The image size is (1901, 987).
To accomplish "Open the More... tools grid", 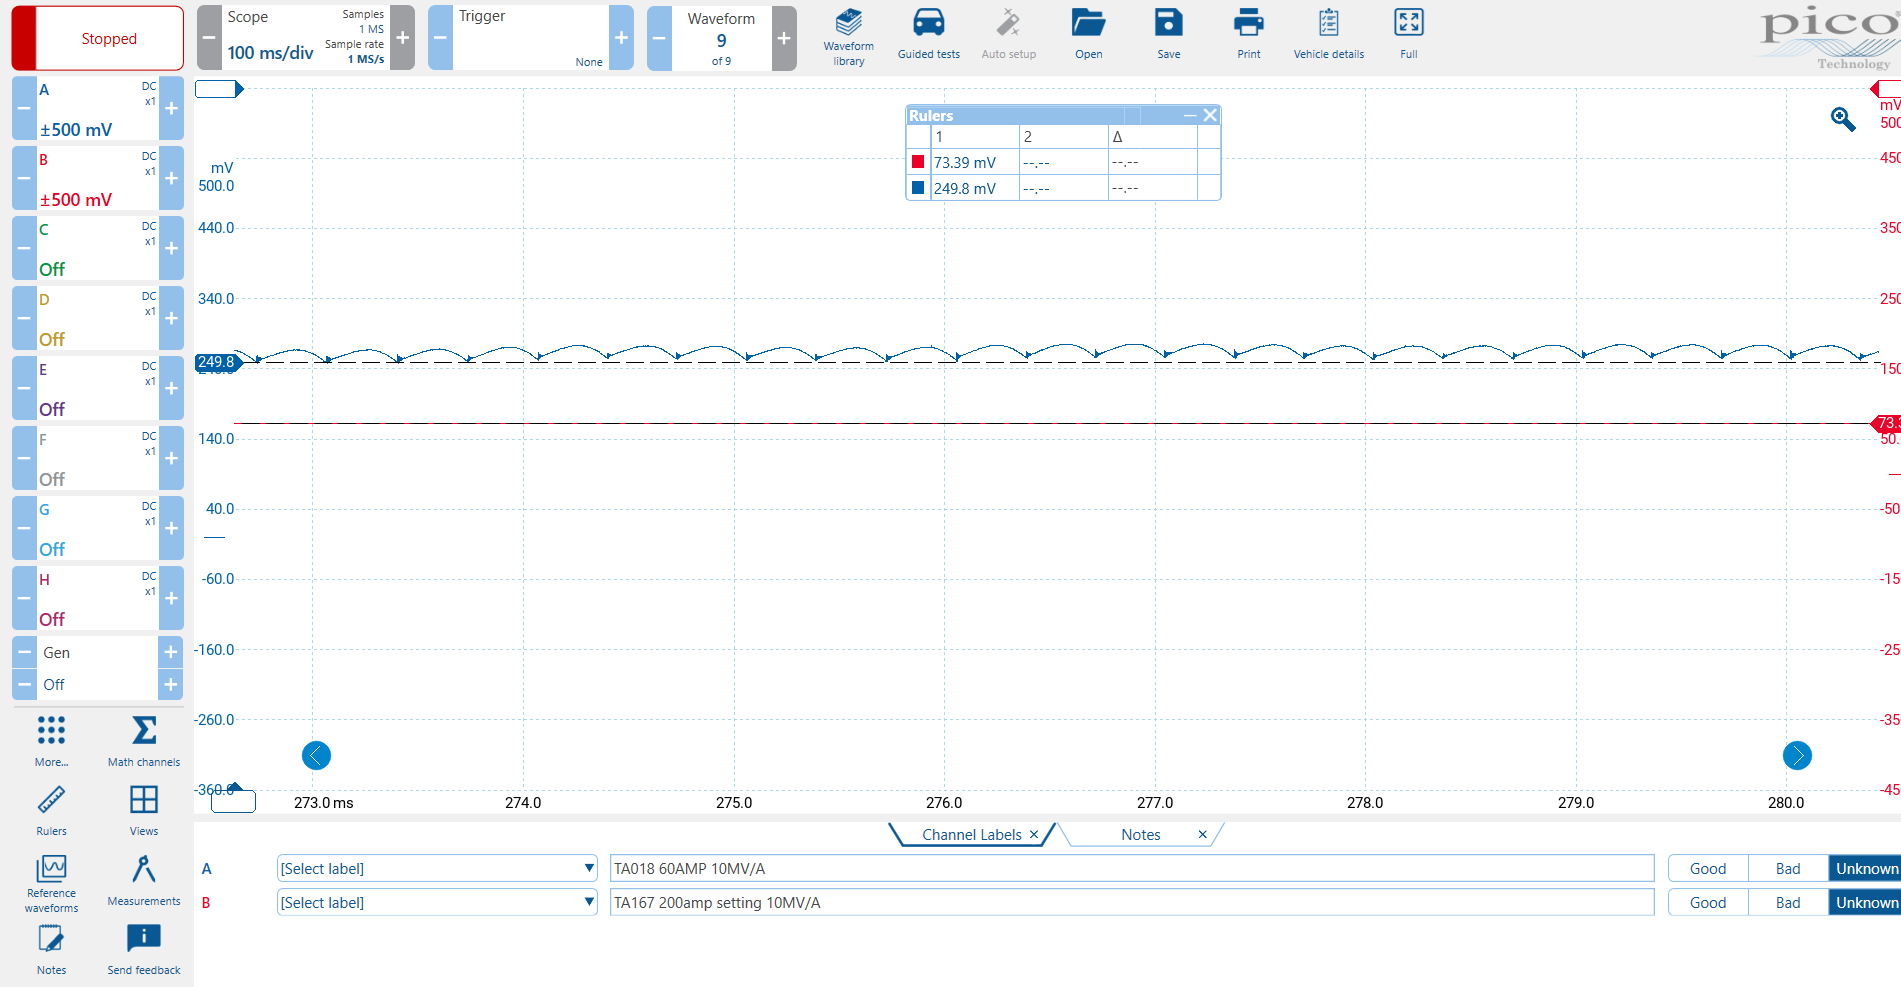I will point(51,741).
